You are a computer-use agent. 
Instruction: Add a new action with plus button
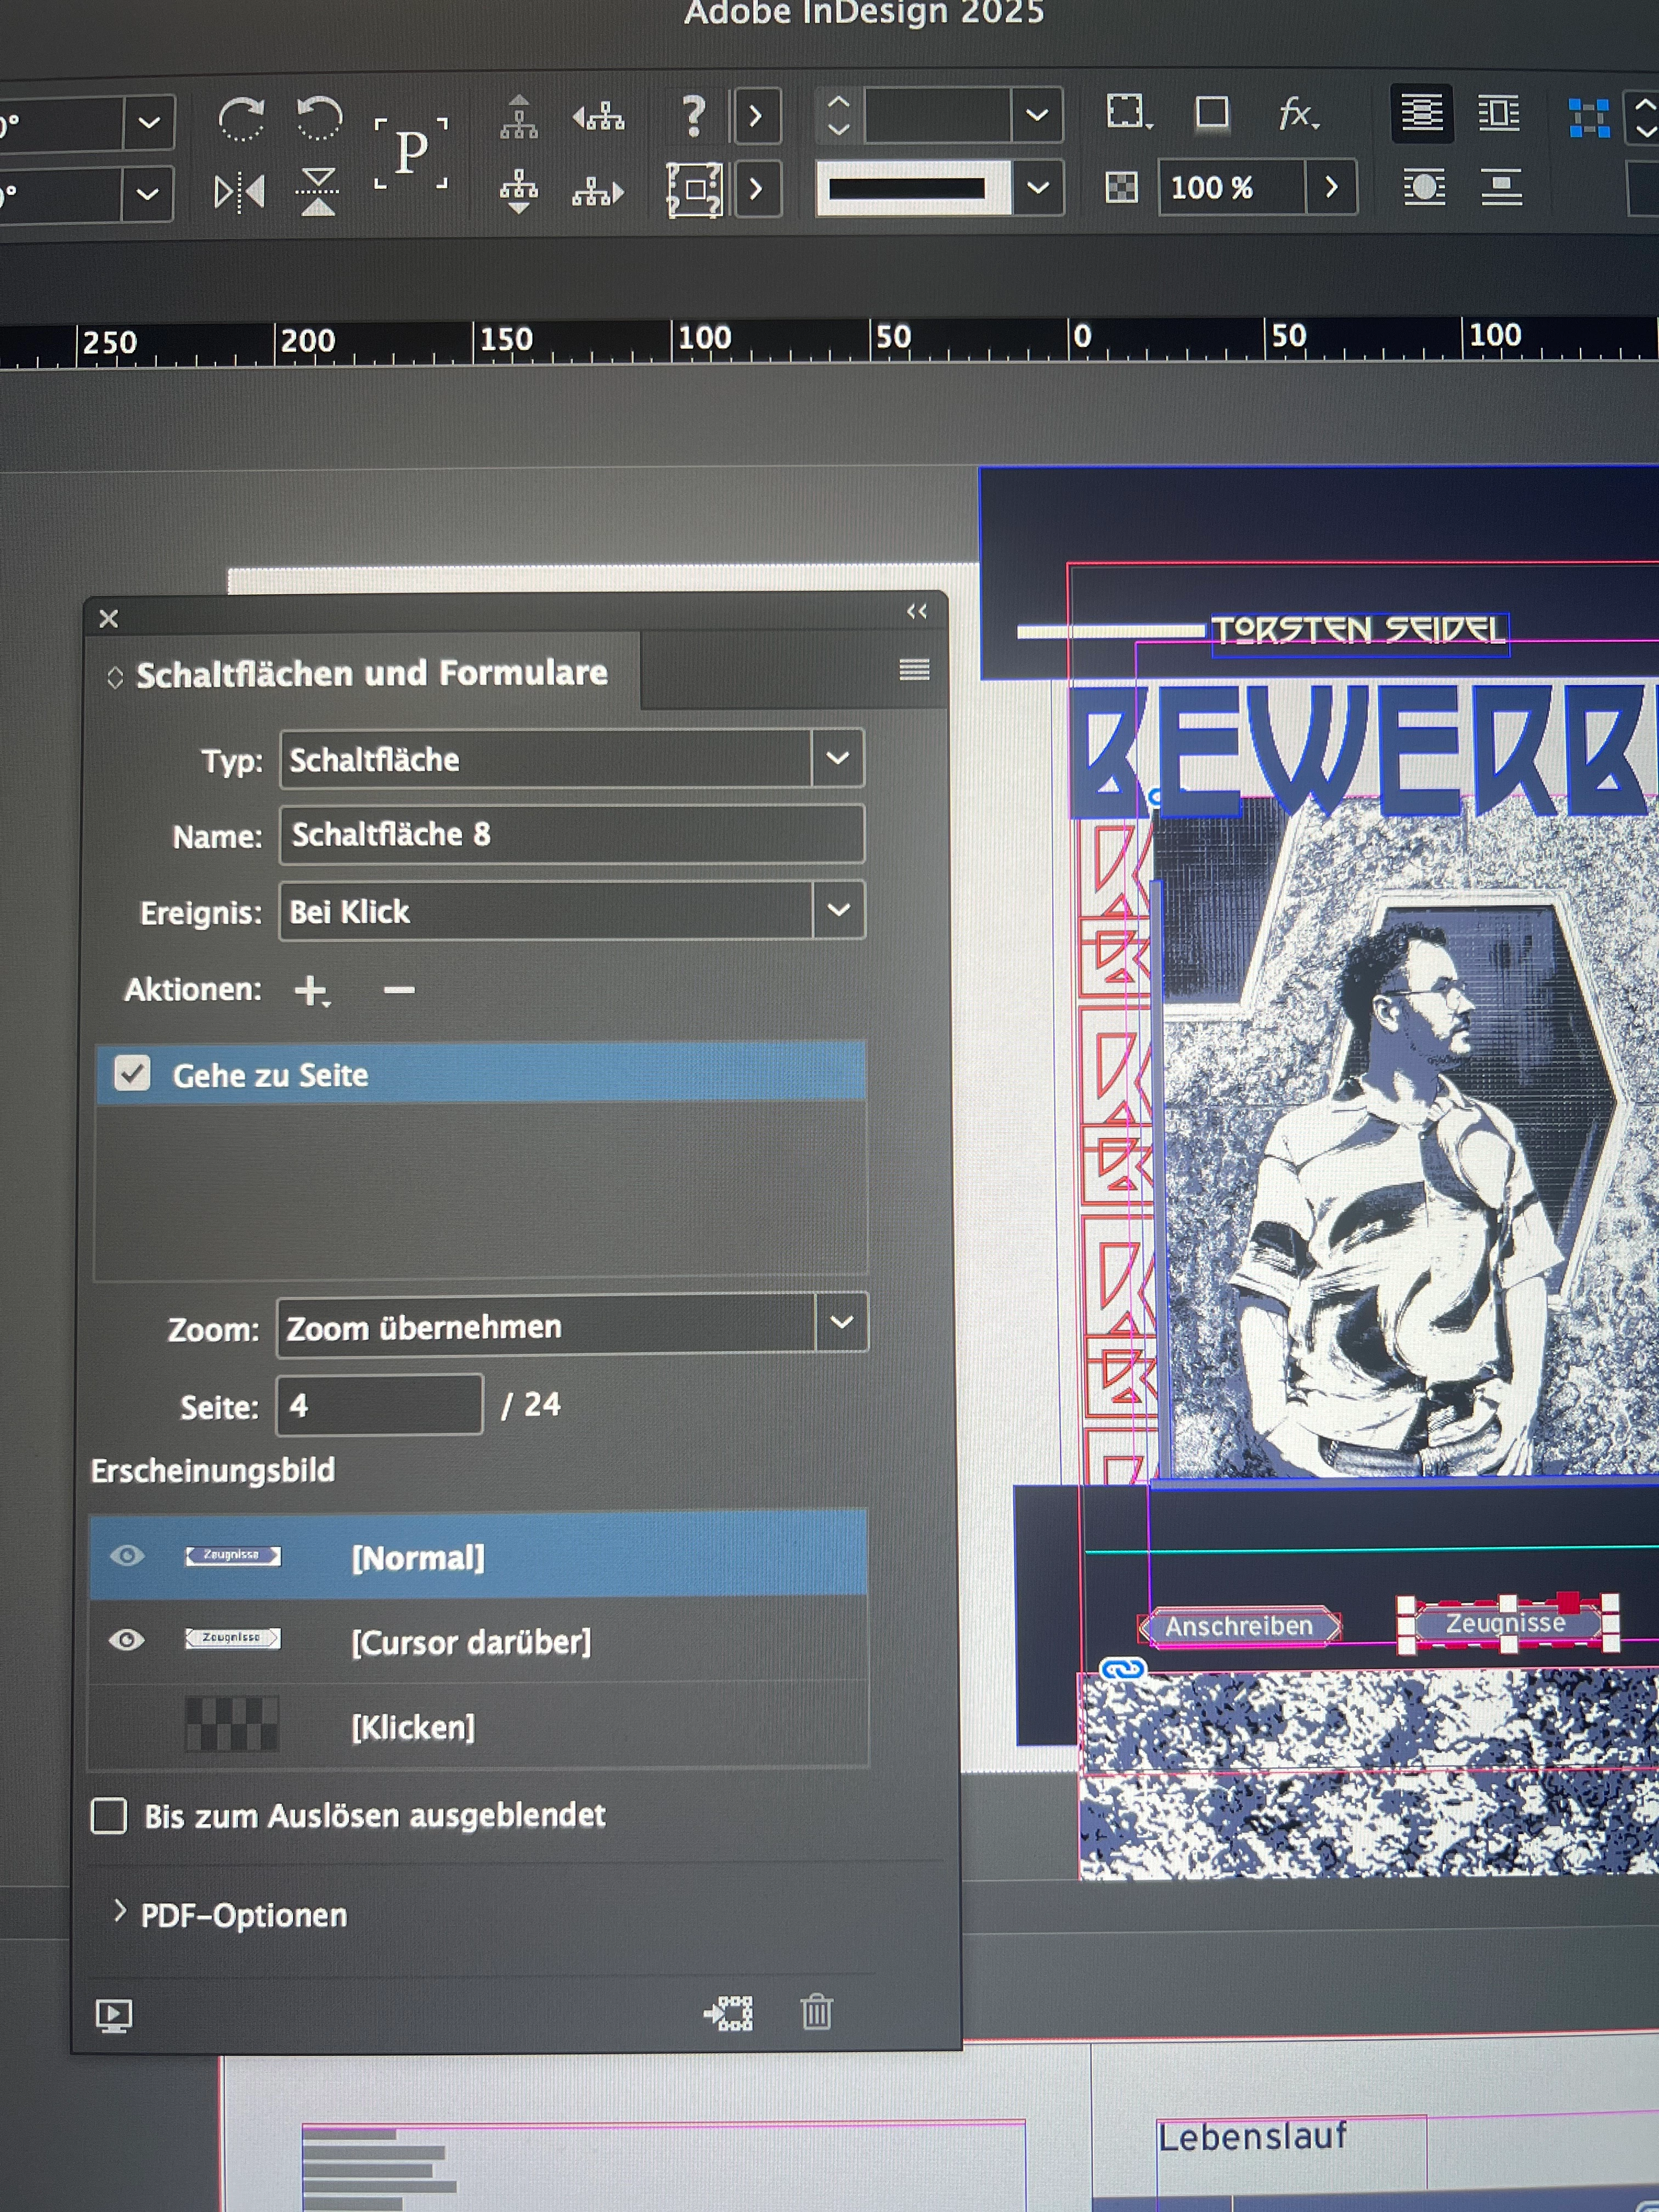[311, 990]
